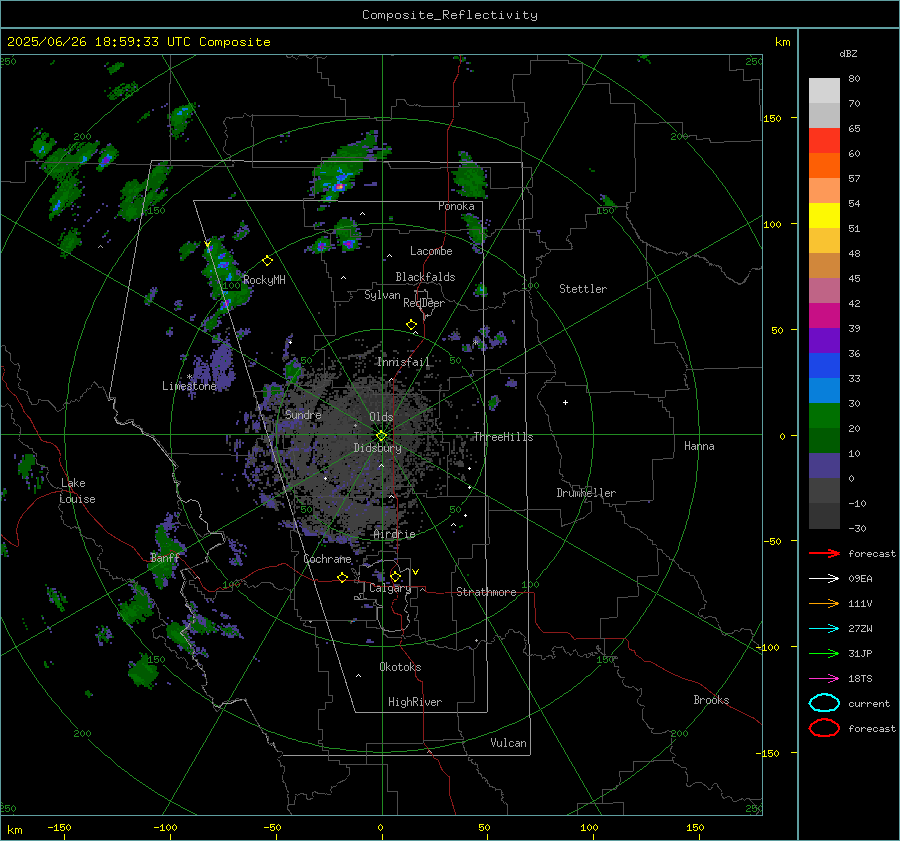Click the Hanna map label
Screen dimensions: 900x841
[699, 446]
